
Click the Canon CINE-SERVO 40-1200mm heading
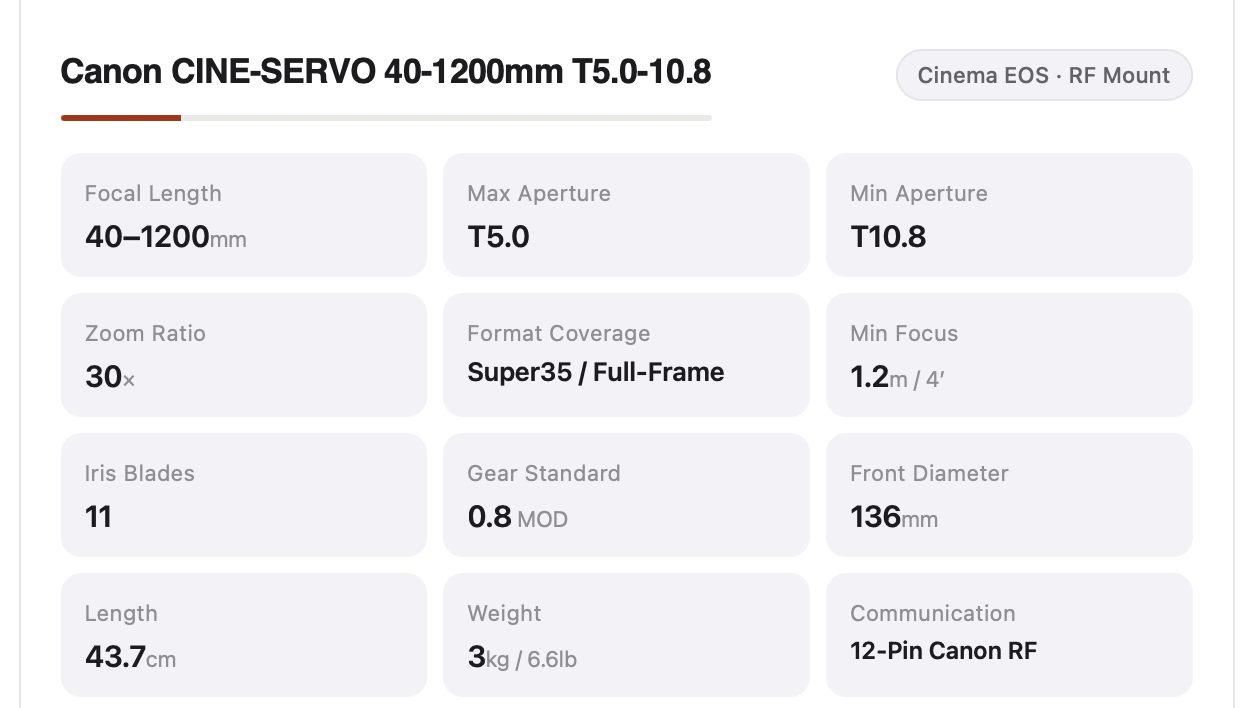click(x=386, y=72)
